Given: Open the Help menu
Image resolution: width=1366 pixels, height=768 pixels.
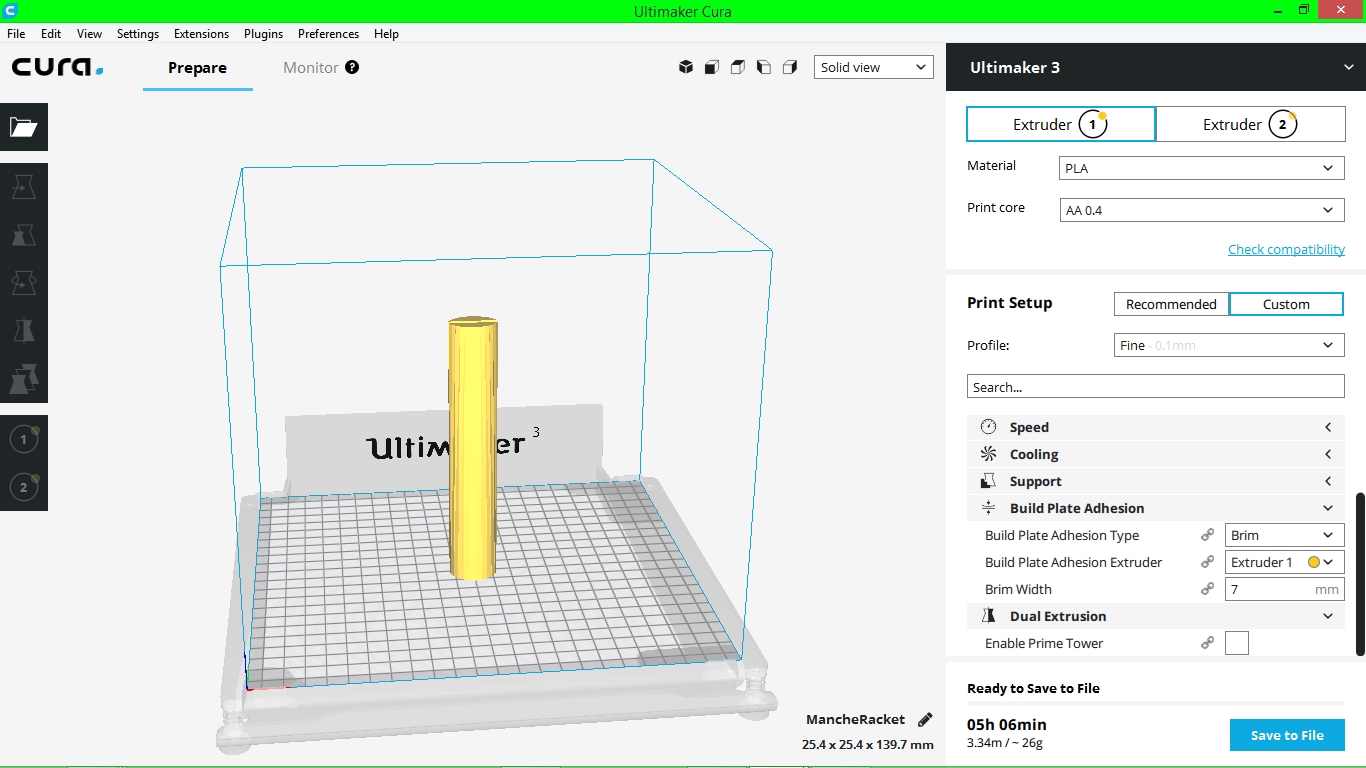Looking at the screenshot, I should [386, 33].
